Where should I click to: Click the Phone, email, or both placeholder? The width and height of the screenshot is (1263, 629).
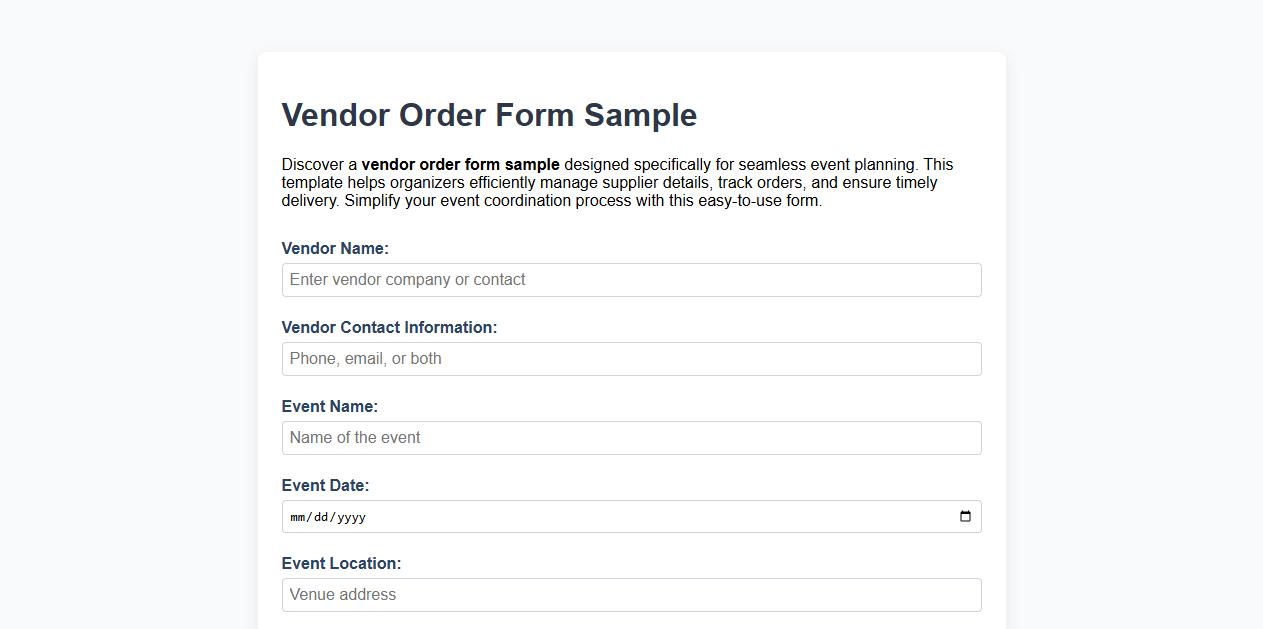pyautogui.click(x=364, y=358)
